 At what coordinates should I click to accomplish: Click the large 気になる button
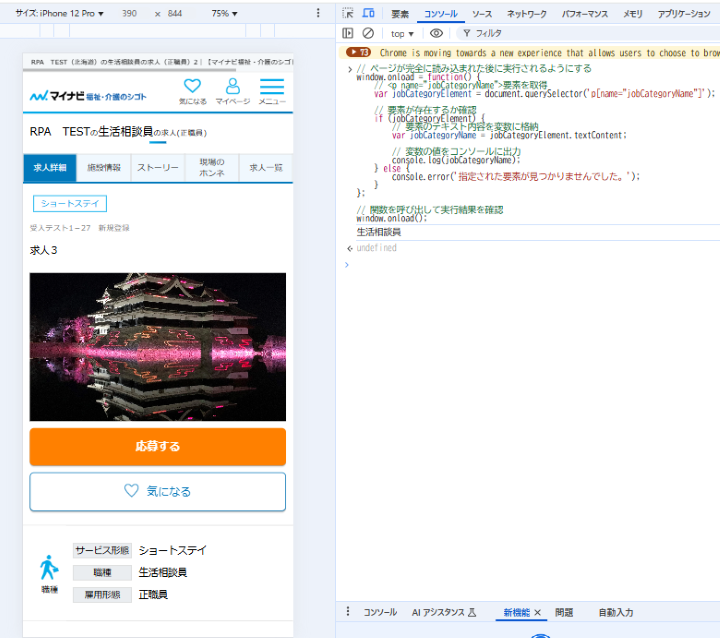[x=158, y=491]
